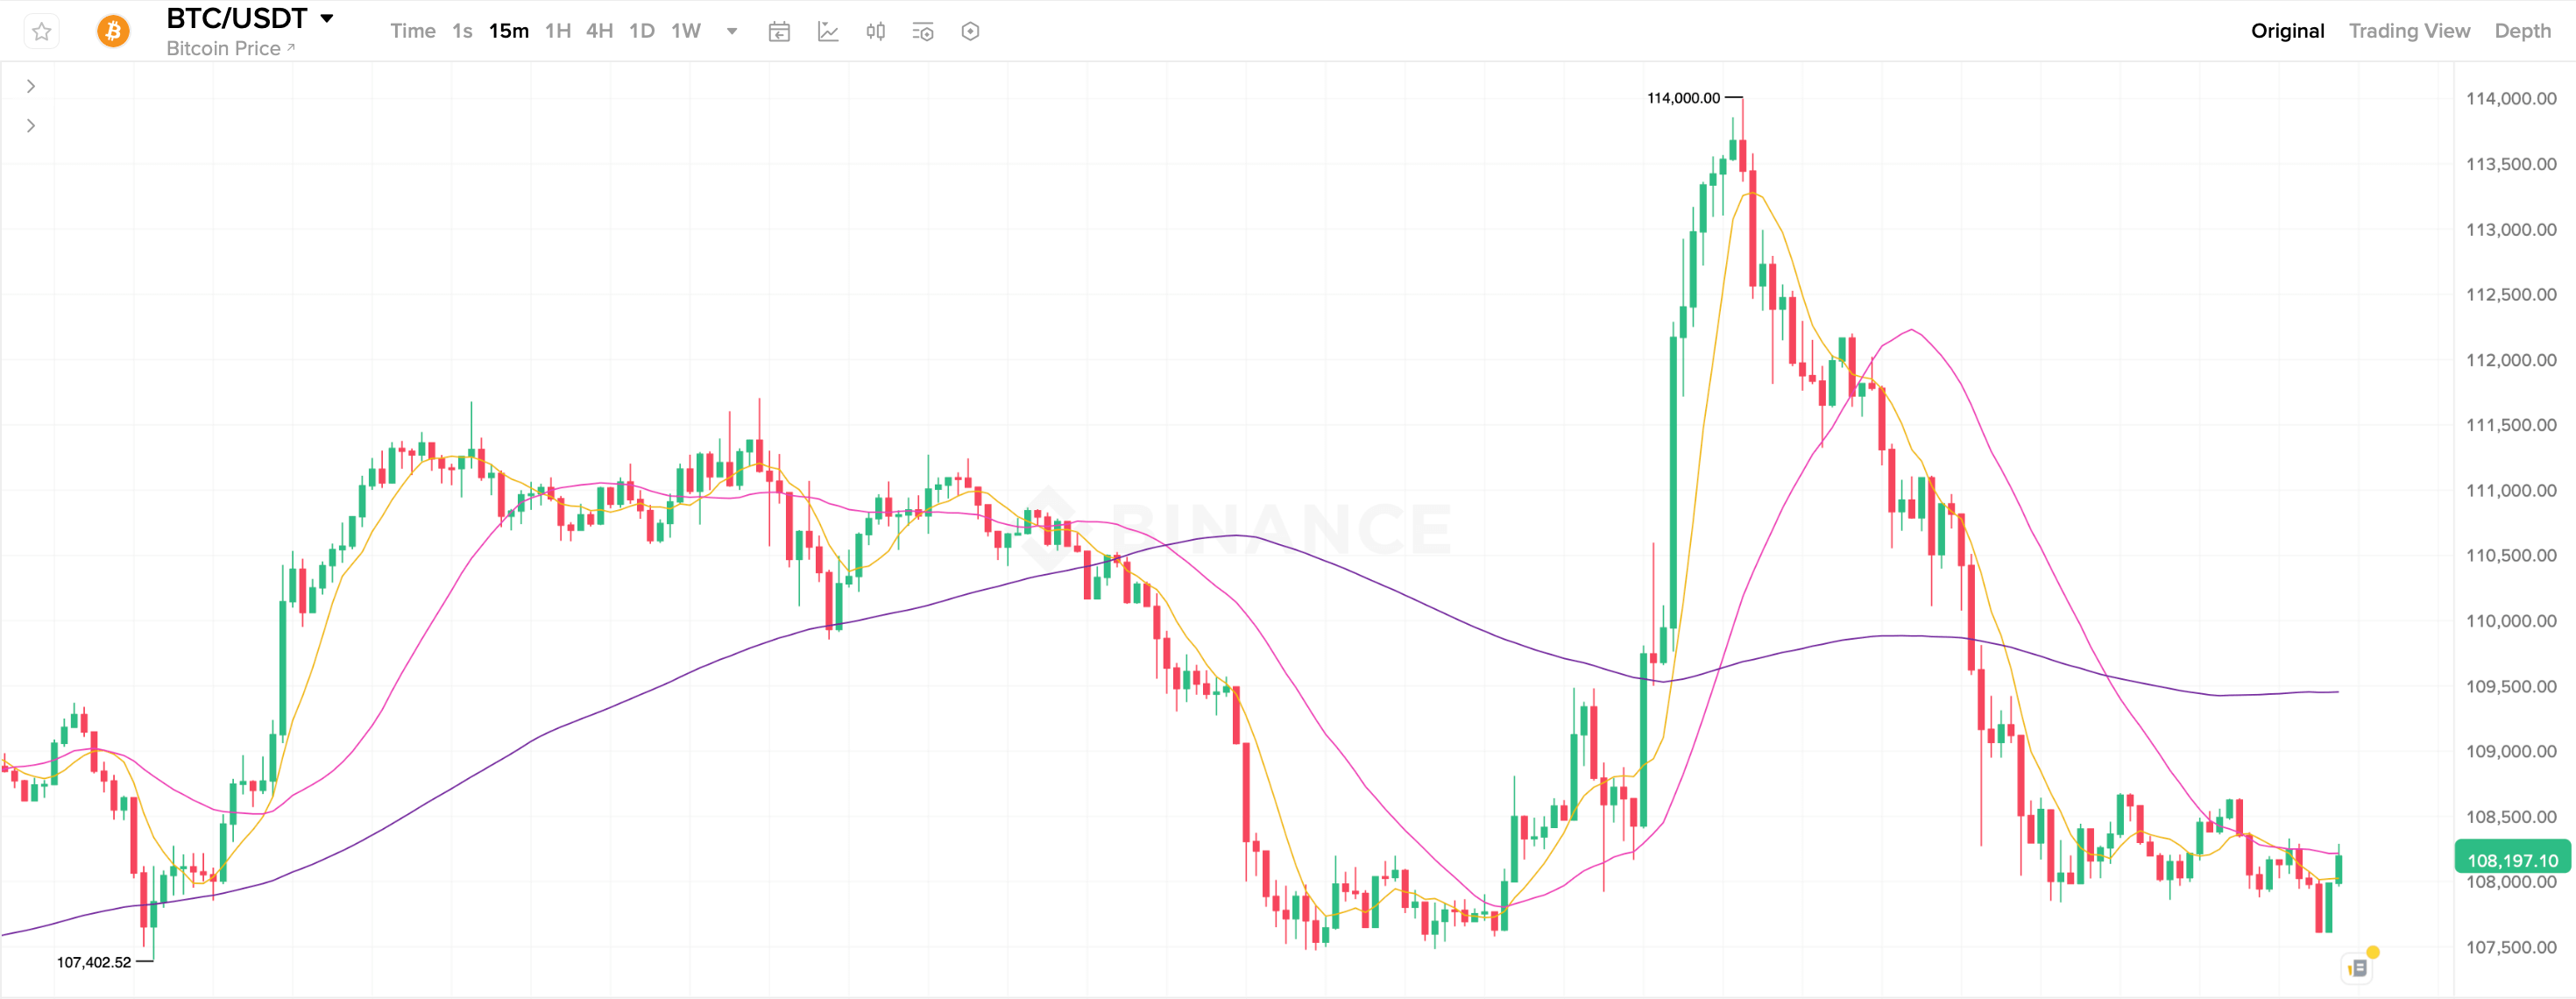Expand the first chart legend chevron
Image resolution: width=2576 pixels, height=999 pixels.
click(x=31, y=87)
